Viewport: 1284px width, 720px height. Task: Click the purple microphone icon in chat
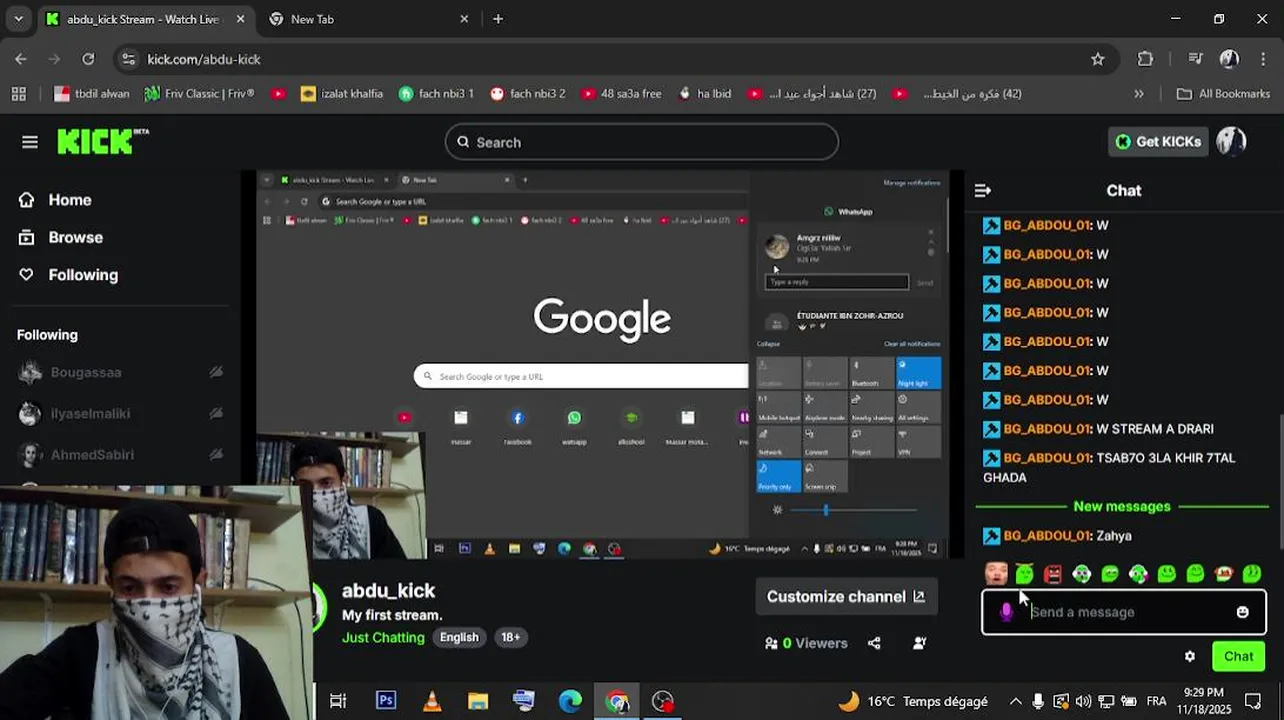(1006, 612)
